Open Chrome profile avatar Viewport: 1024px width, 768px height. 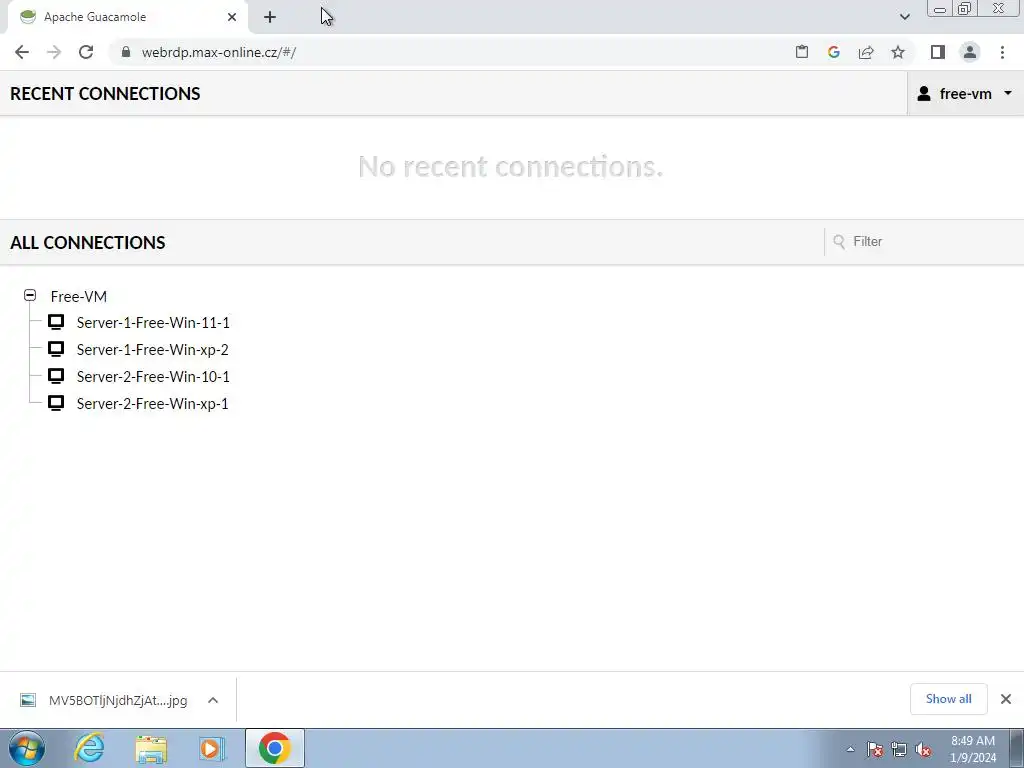coord(970,52)
